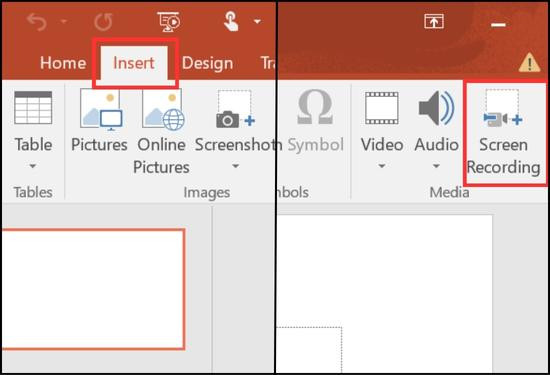This screenshot has height=375, width=550.
Task: Switch to the Home tab
Action: [x=63, y=63]
